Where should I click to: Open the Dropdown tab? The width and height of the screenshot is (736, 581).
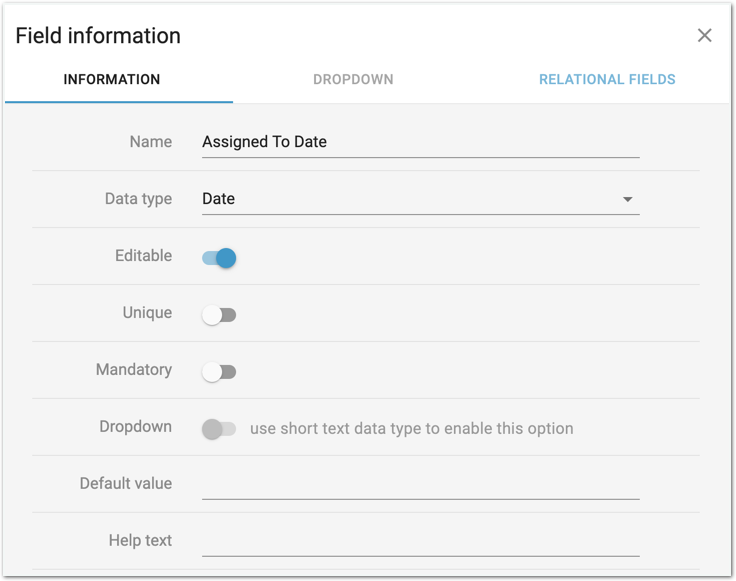[353, 80]
